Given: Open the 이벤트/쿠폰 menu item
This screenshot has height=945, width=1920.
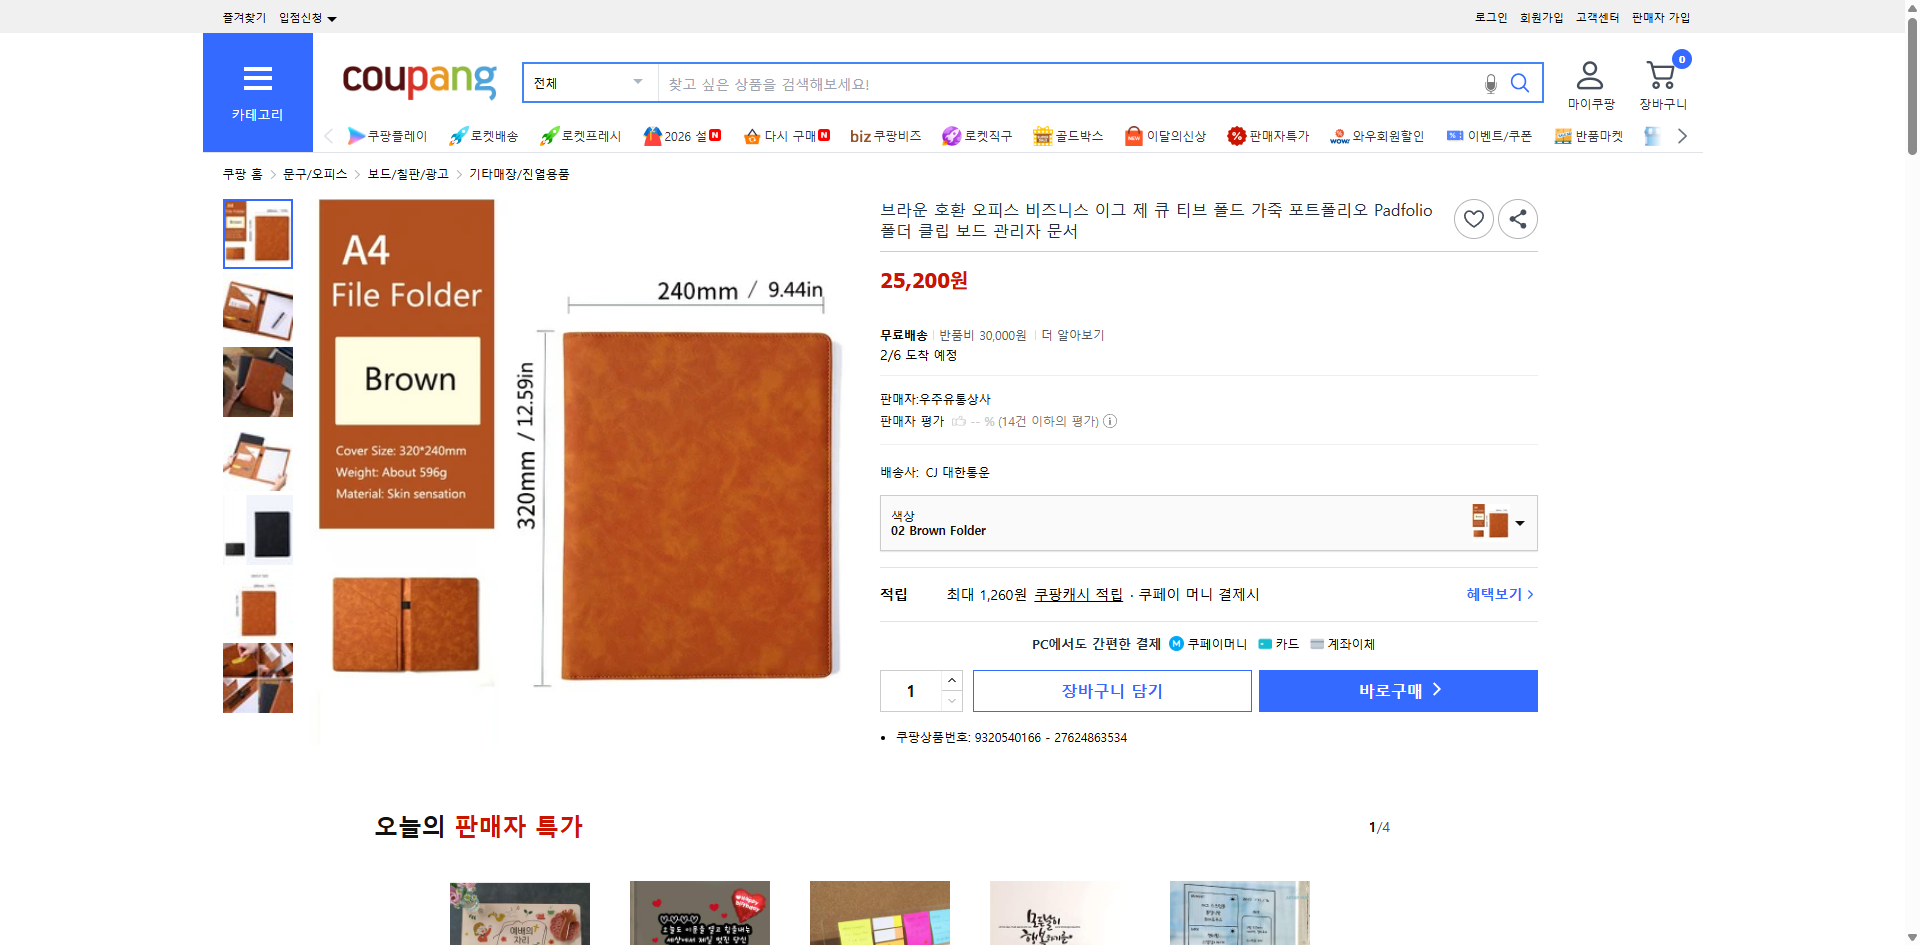Looking at the screenshot, I should pyautogui.click(x=1489, y=135).
